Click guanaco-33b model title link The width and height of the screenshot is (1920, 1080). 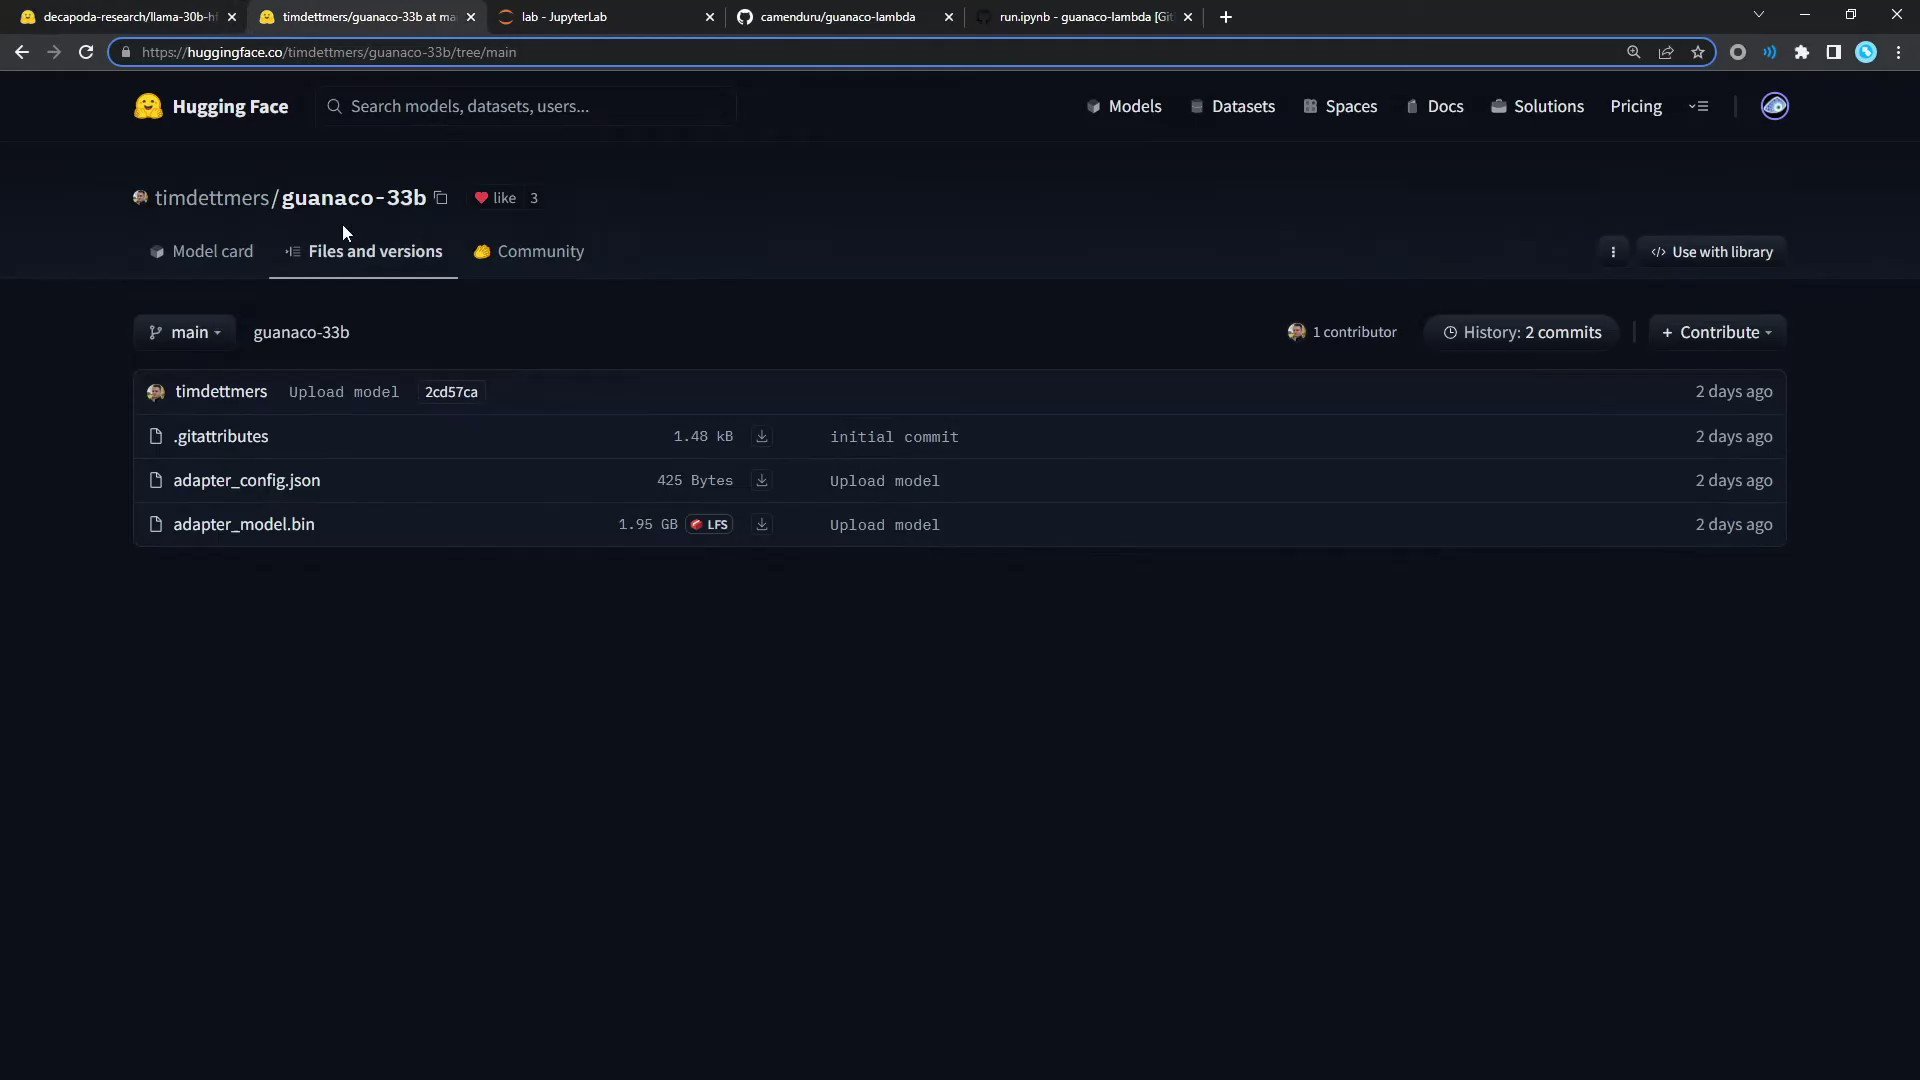(x=354, y=198)
